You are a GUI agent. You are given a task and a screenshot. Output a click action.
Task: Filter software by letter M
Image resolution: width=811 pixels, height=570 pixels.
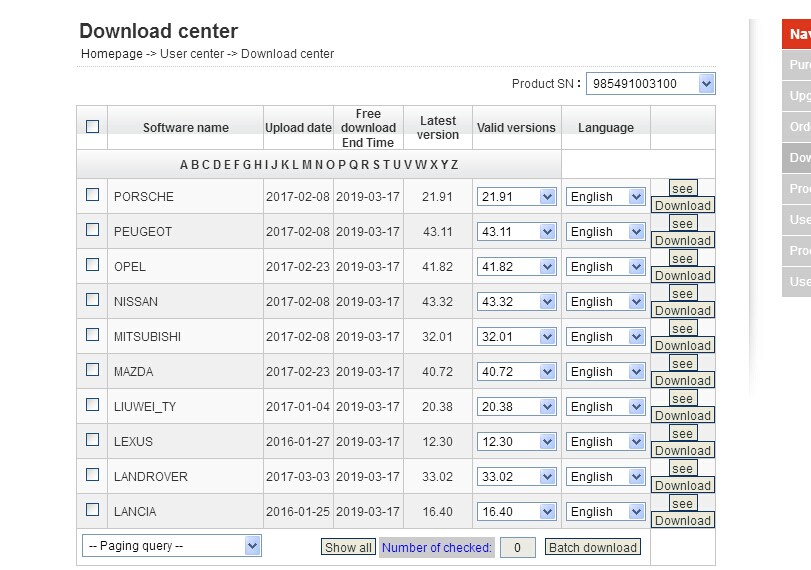tap(306, 165)
